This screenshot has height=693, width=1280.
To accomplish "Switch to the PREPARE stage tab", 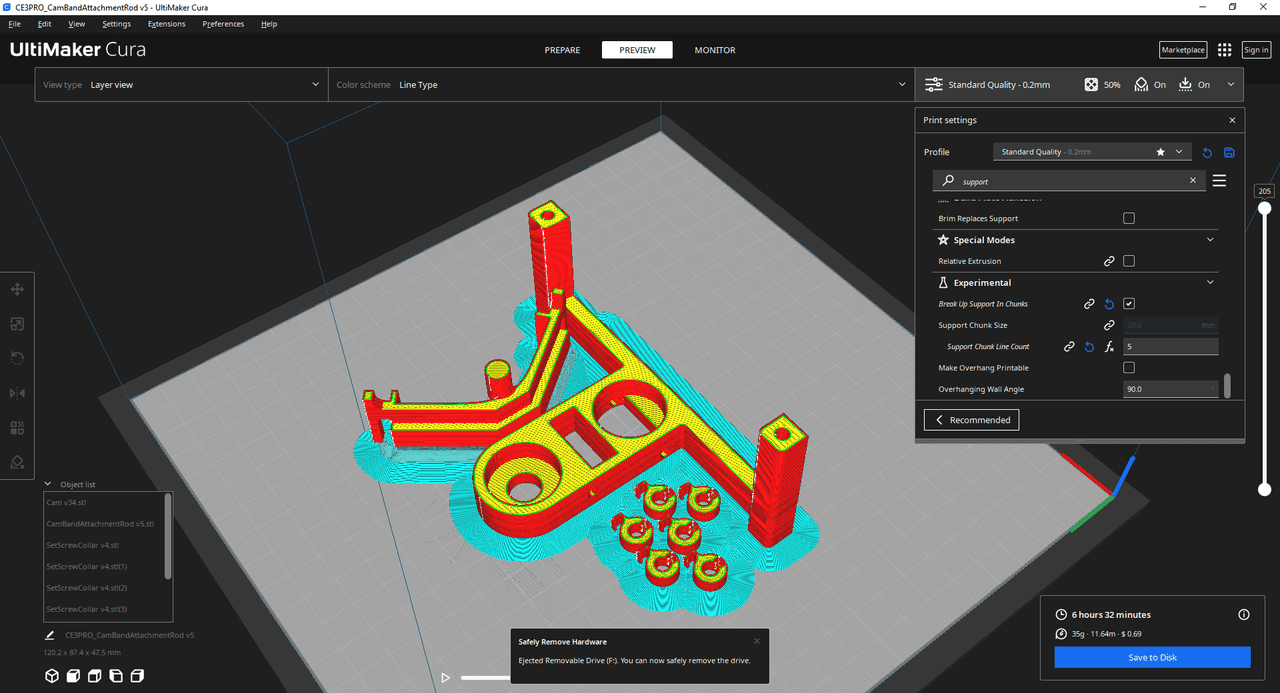I will 562,50.
